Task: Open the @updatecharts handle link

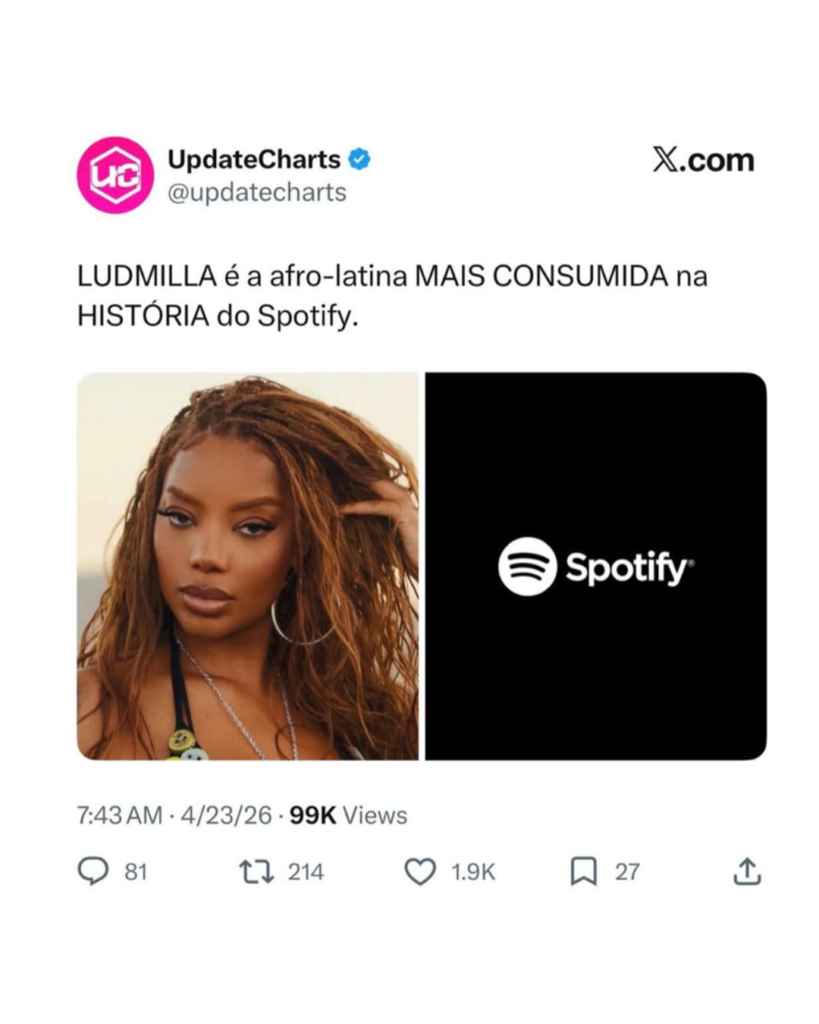Action: 257,193
